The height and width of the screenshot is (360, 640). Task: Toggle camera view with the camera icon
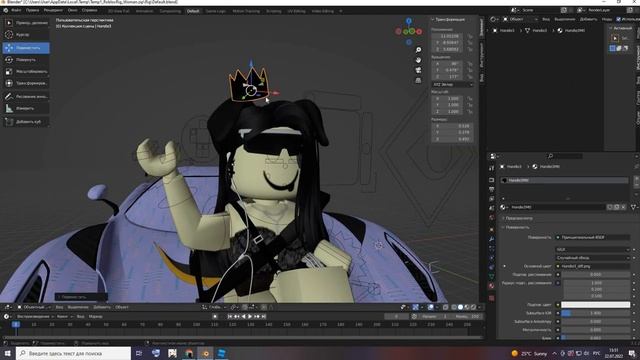tap(418, 70)
